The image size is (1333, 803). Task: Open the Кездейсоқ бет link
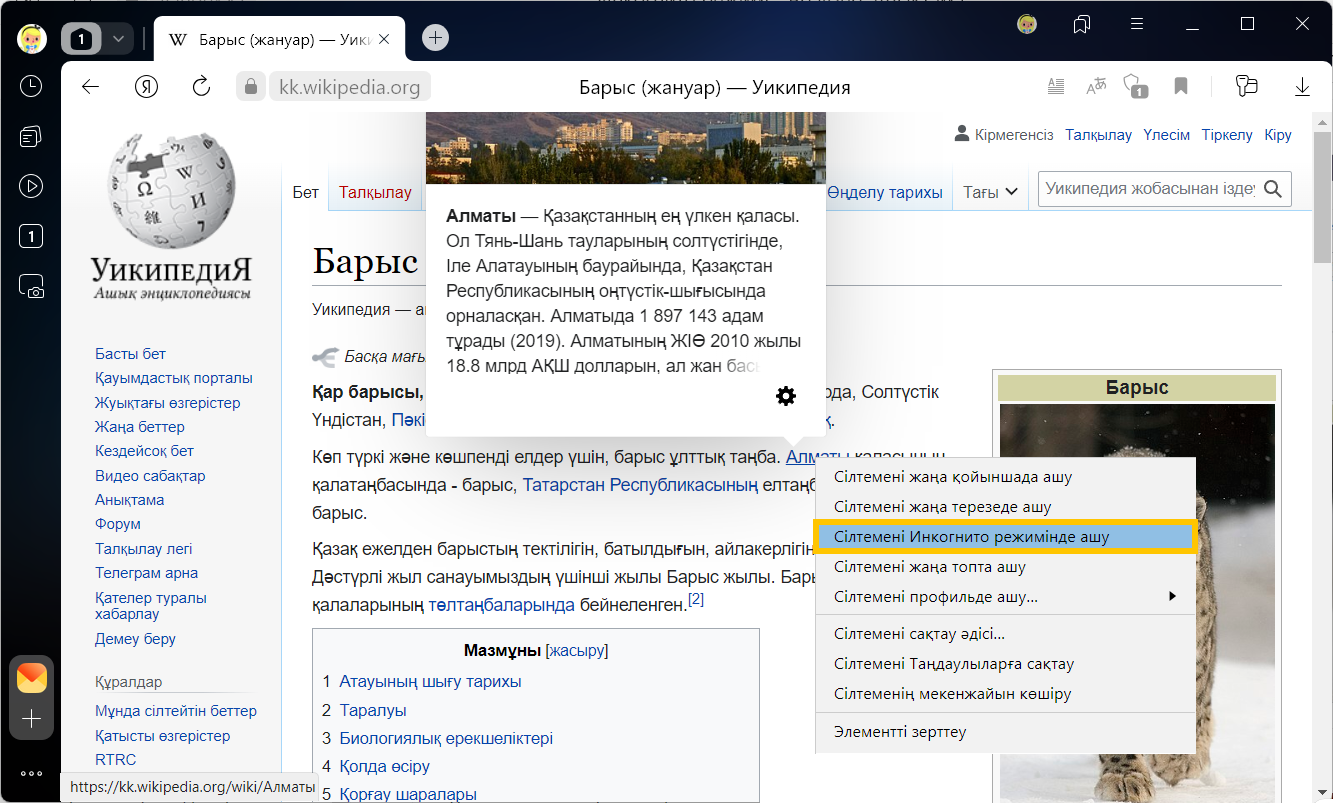pyautogui.click(x=144, y=451)
